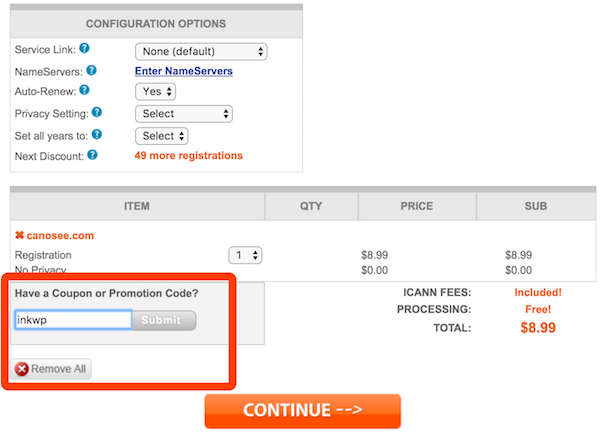This screenshot has width=600, height=442.
Task: Click the orange CONTINUE button
Action: (303, 410)
